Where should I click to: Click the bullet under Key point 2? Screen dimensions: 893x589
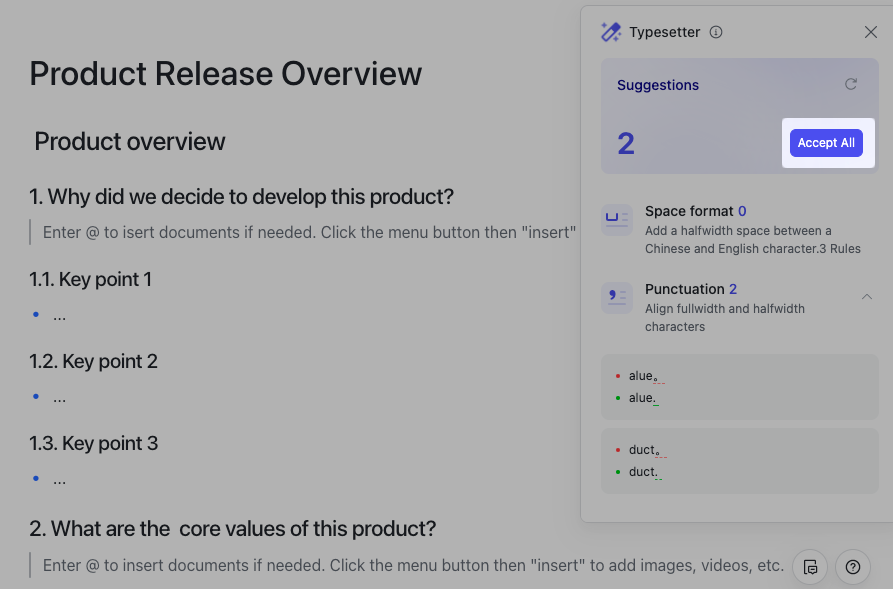[59, 397]
